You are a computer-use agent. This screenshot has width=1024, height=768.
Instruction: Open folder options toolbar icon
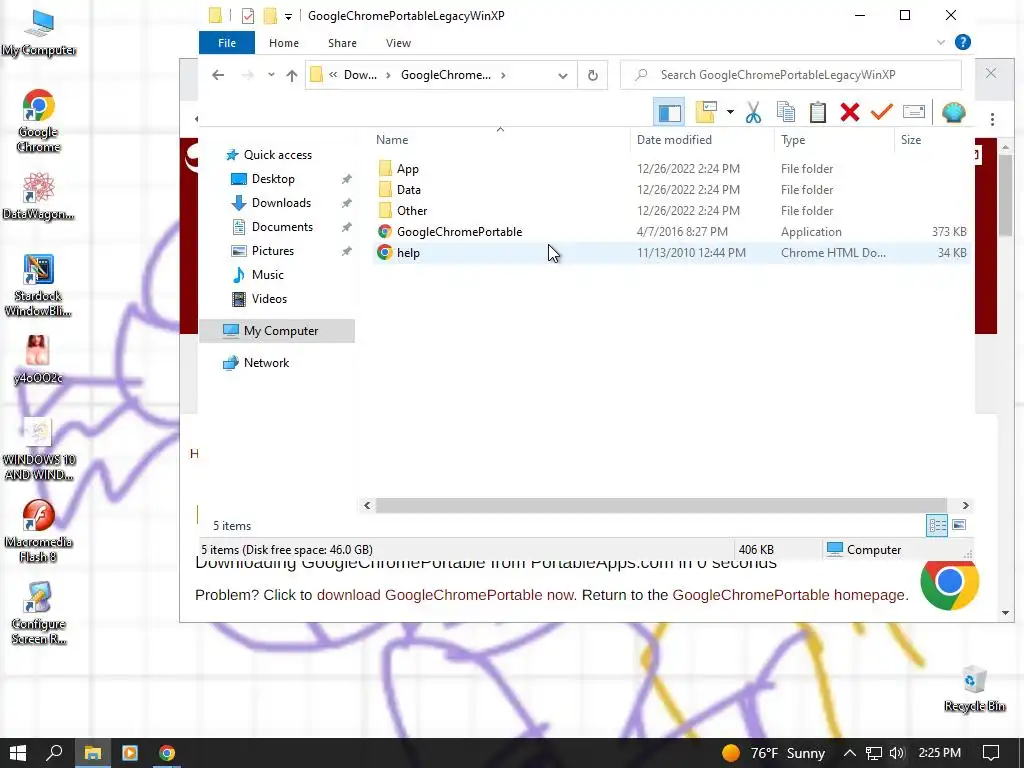[706, 112]
